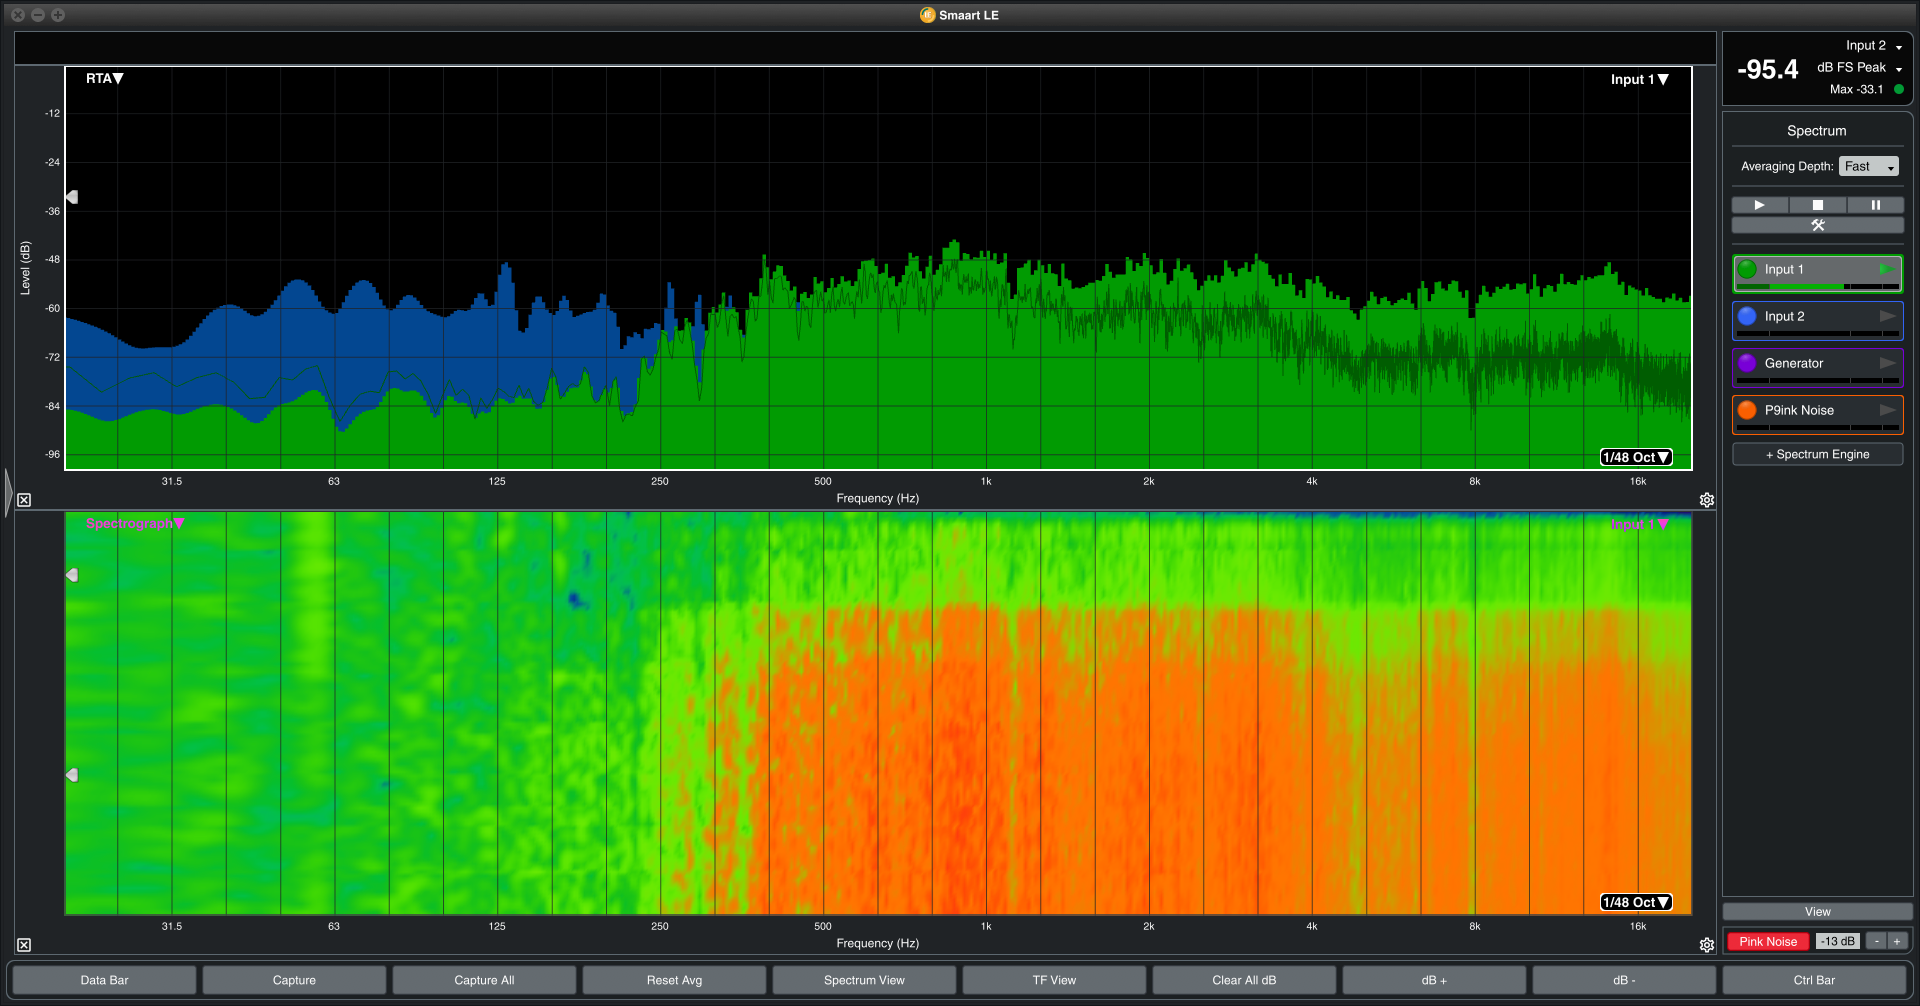The image size is (1920, 1006).
Task: Click the upper Spectrograph range marker arrow
Action: (72, 575)
